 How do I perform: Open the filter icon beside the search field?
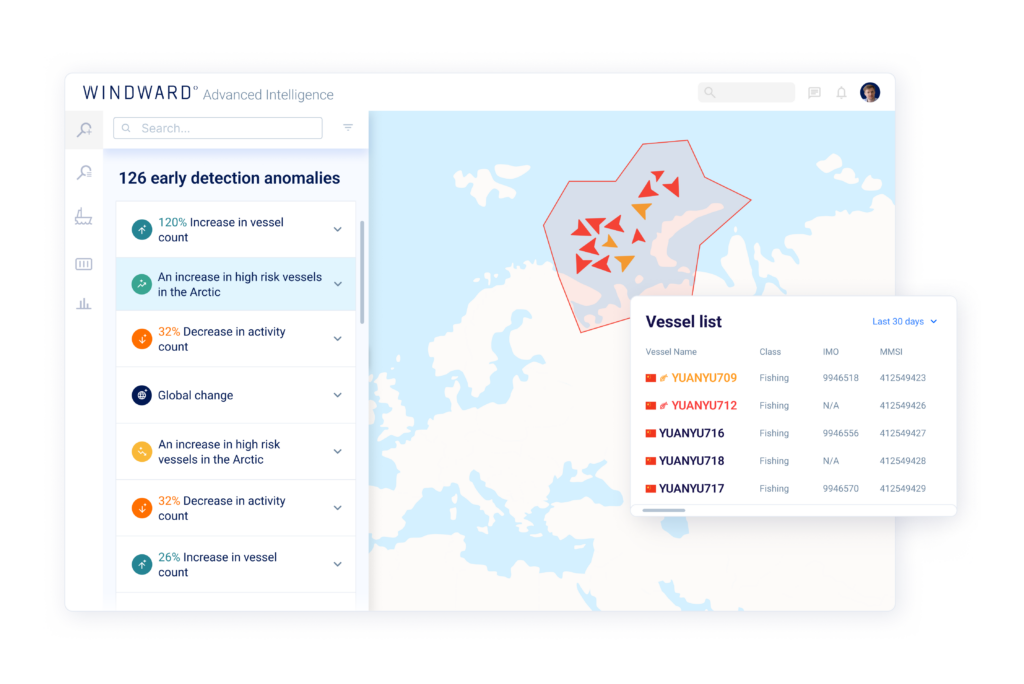(347, 128)
